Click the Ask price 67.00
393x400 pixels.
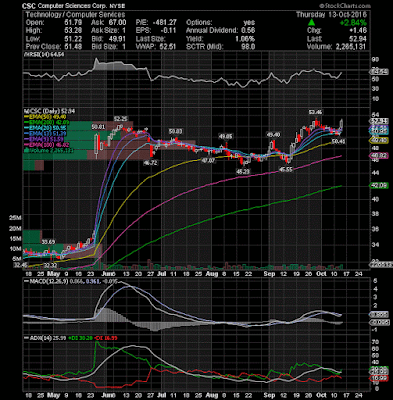click(x=117, y=23)
